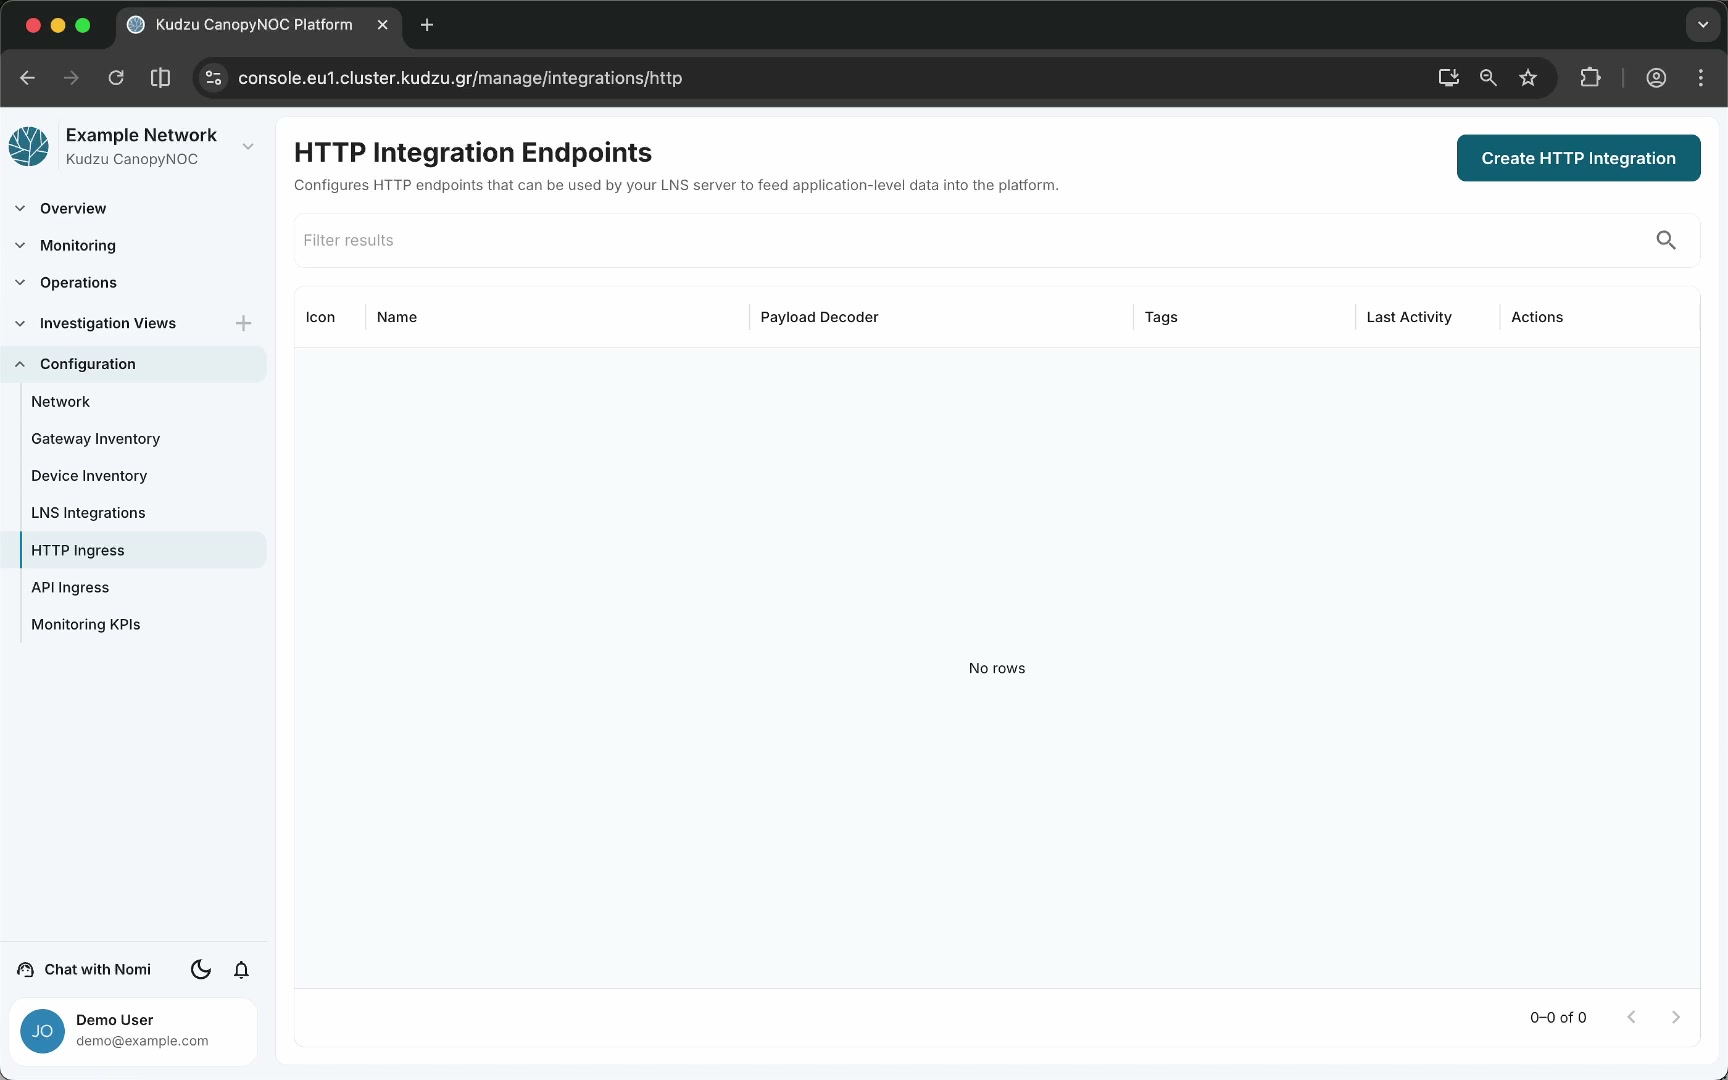Open a new browser tab

[x=427, y=25]
